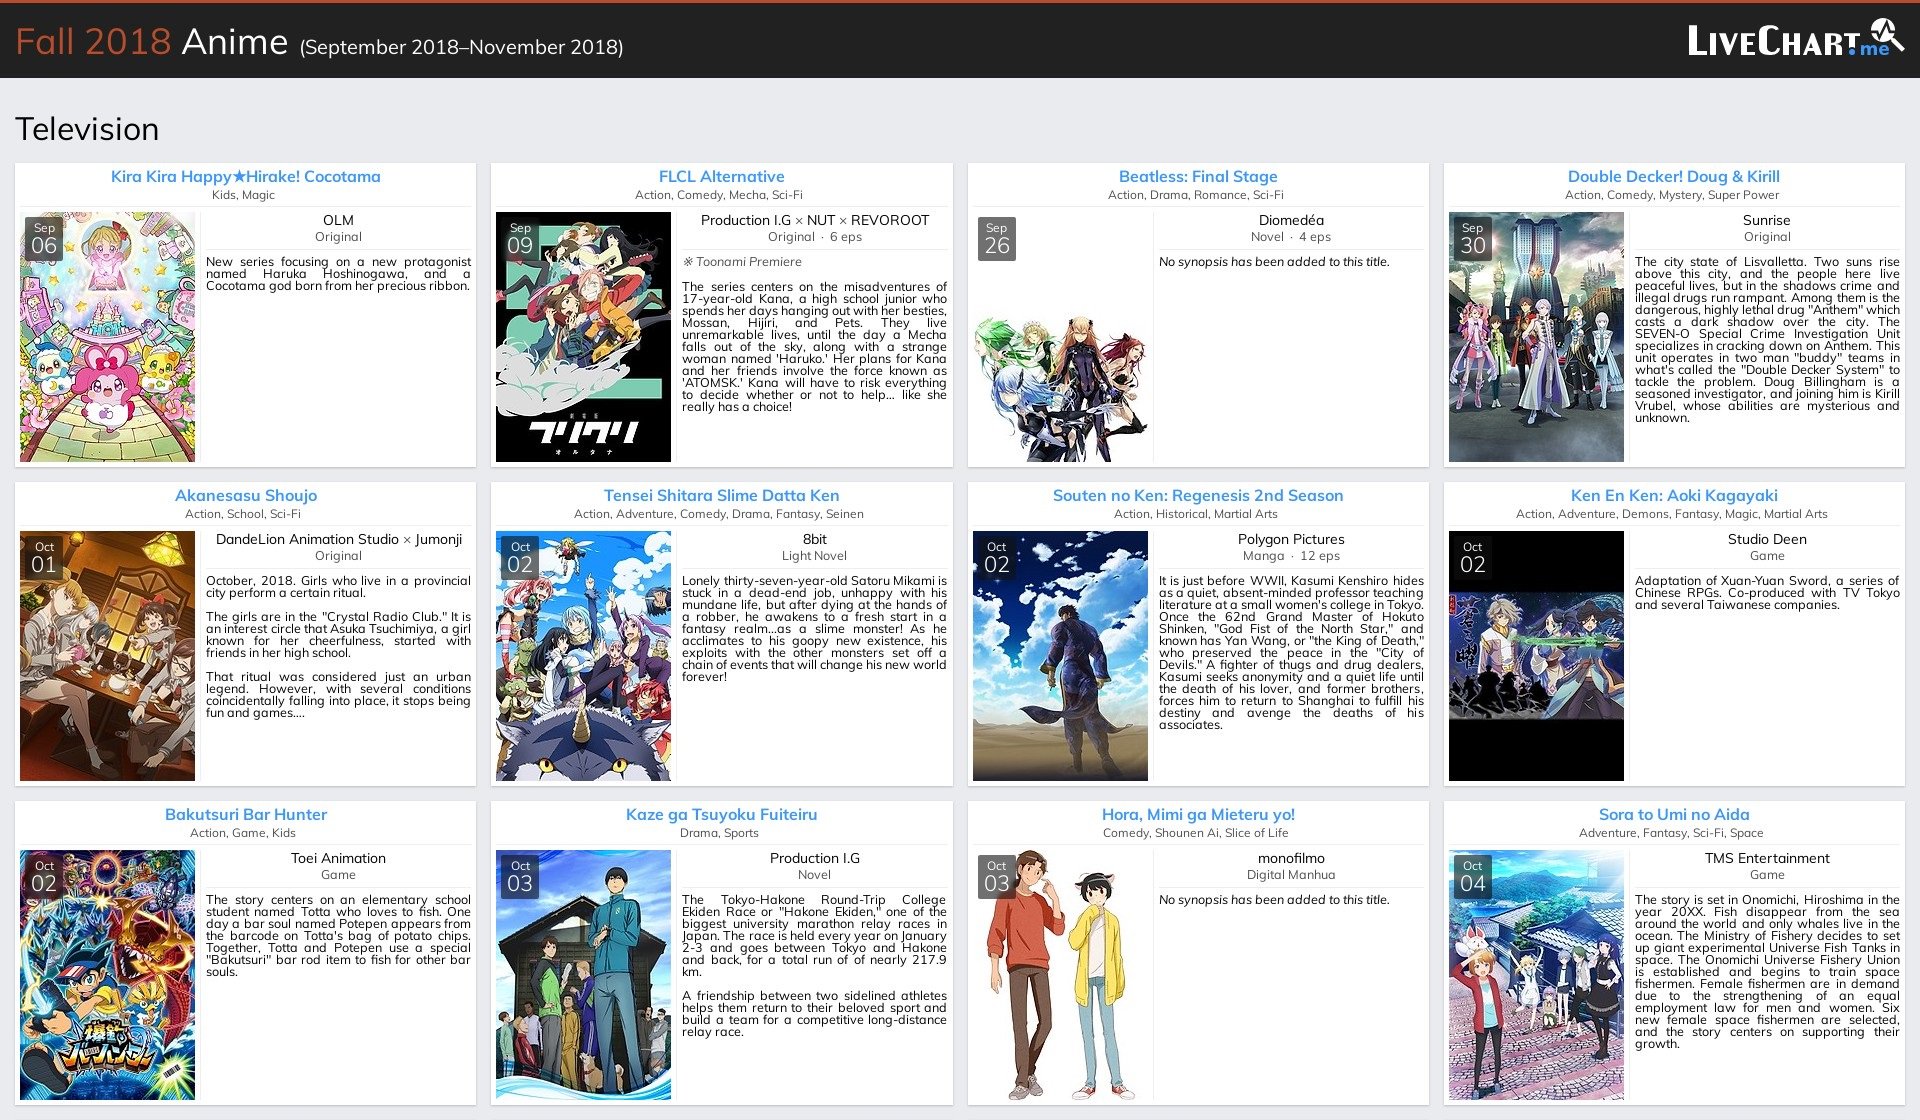Click DandeLion Animation Studio × Jumonji text

(339, 539)
